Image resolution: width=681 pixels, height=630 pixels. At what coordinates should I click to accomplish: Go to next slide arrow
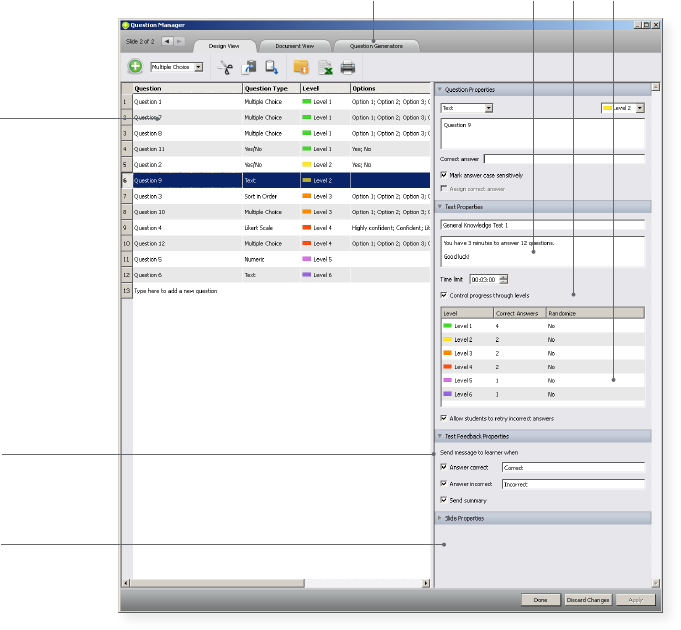point(179,41)
